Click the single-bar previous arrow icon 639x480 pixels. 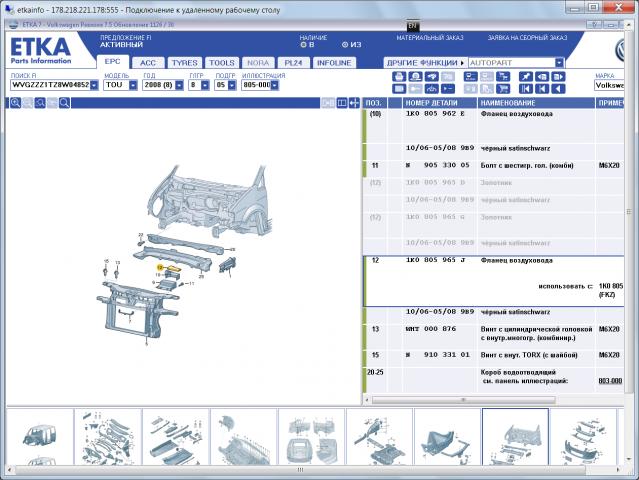click(542, 88)
